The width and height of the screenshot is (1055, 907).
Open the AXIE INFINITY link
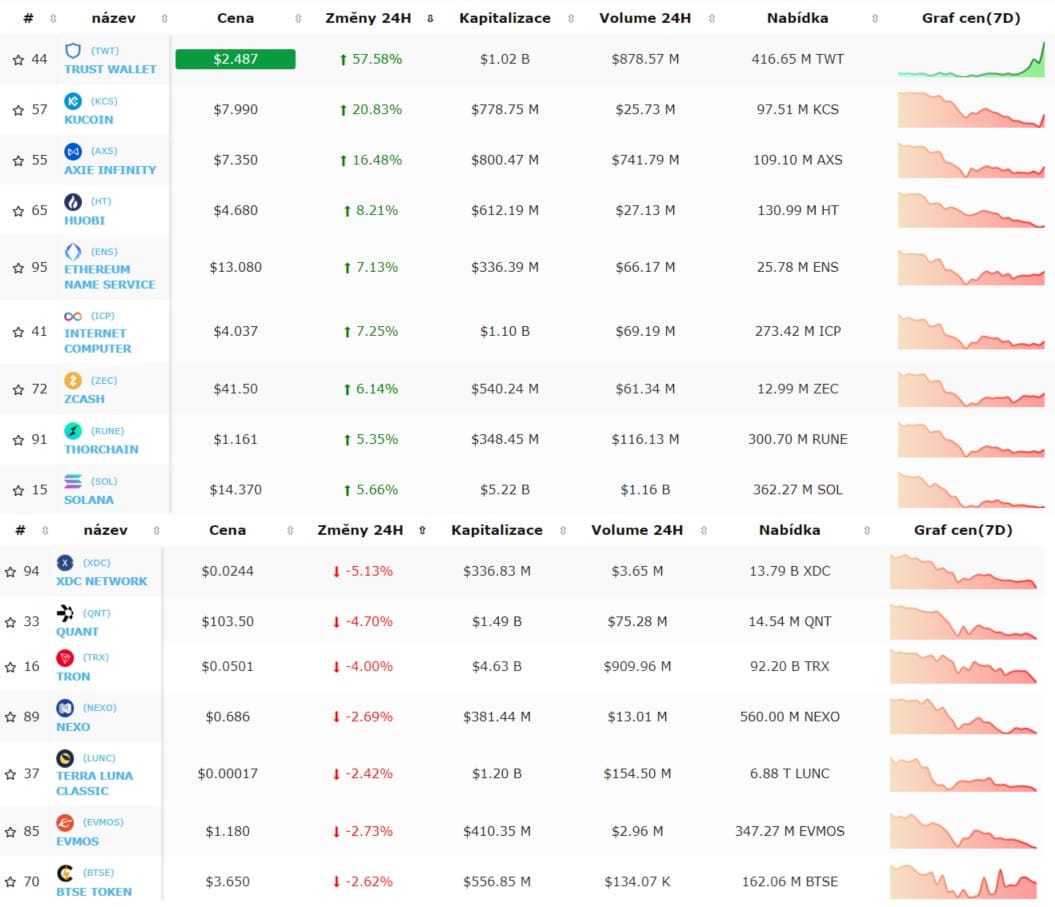click(x=110, y=170)
